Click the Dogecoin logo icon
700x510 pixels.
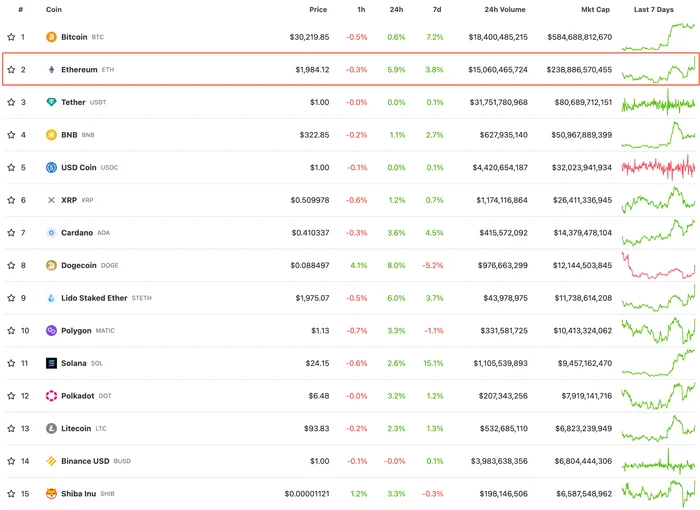pos(51,265)
